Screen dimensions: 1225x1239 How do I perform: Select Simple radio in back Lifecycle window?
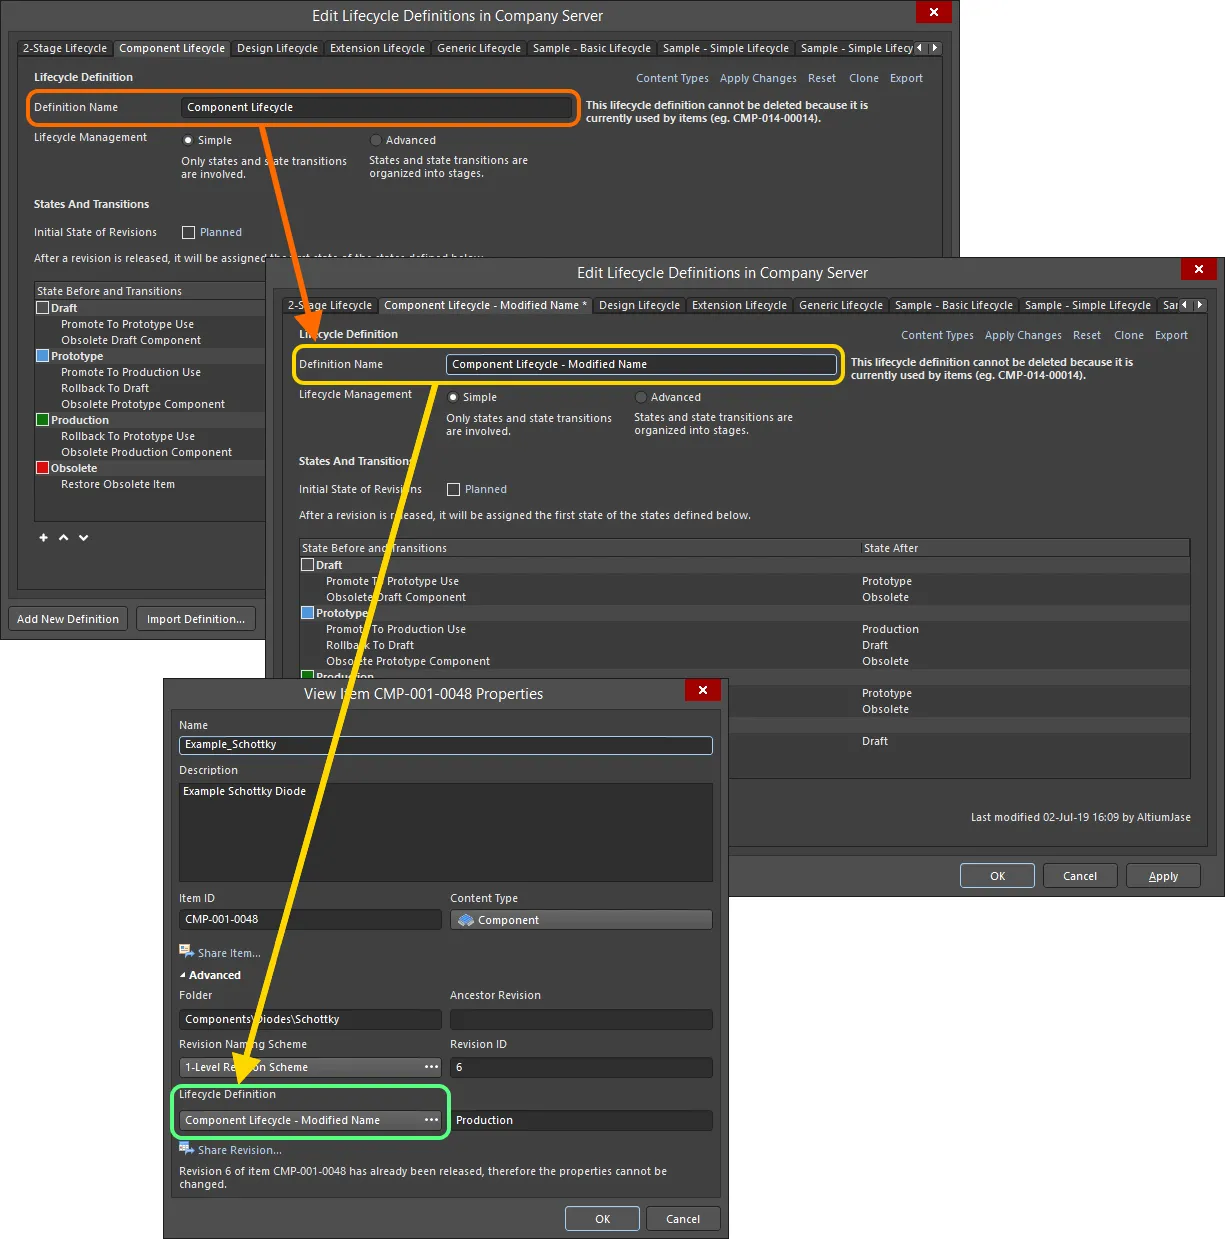click(188, 140)
